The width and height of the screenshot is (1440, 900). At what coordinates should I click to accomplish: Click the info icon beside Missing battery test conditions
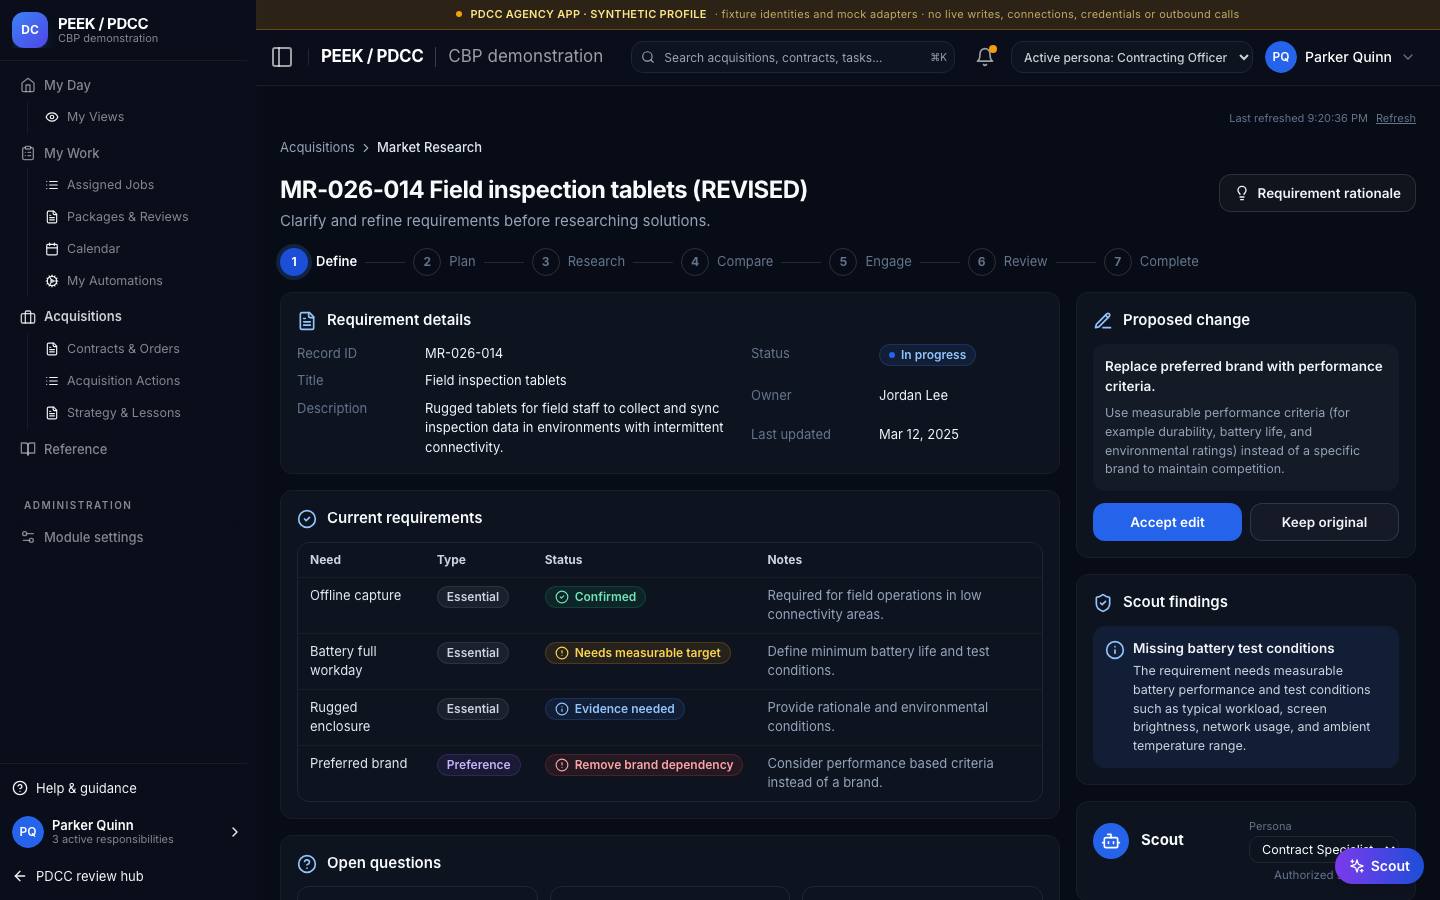(1115, 650)
